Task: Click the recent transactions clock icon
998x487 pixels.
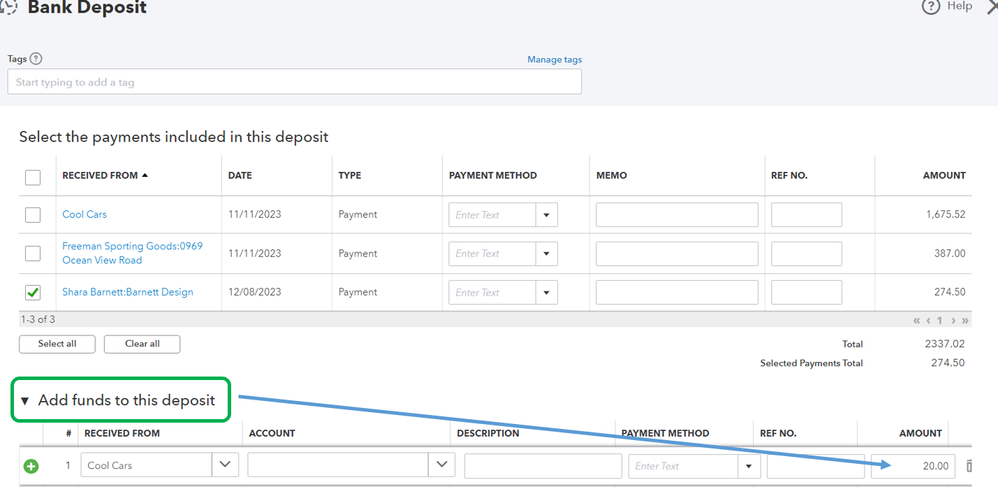Action: [x=8, y=8]
